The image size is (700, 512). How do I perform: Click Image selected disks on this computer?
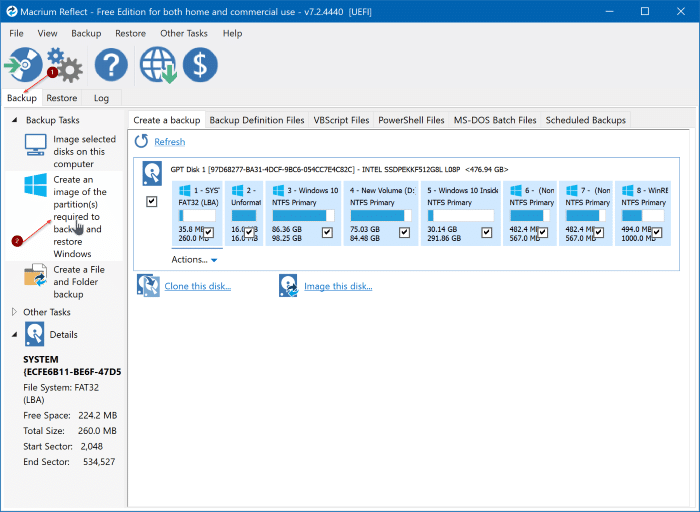[x=84, y=152]
